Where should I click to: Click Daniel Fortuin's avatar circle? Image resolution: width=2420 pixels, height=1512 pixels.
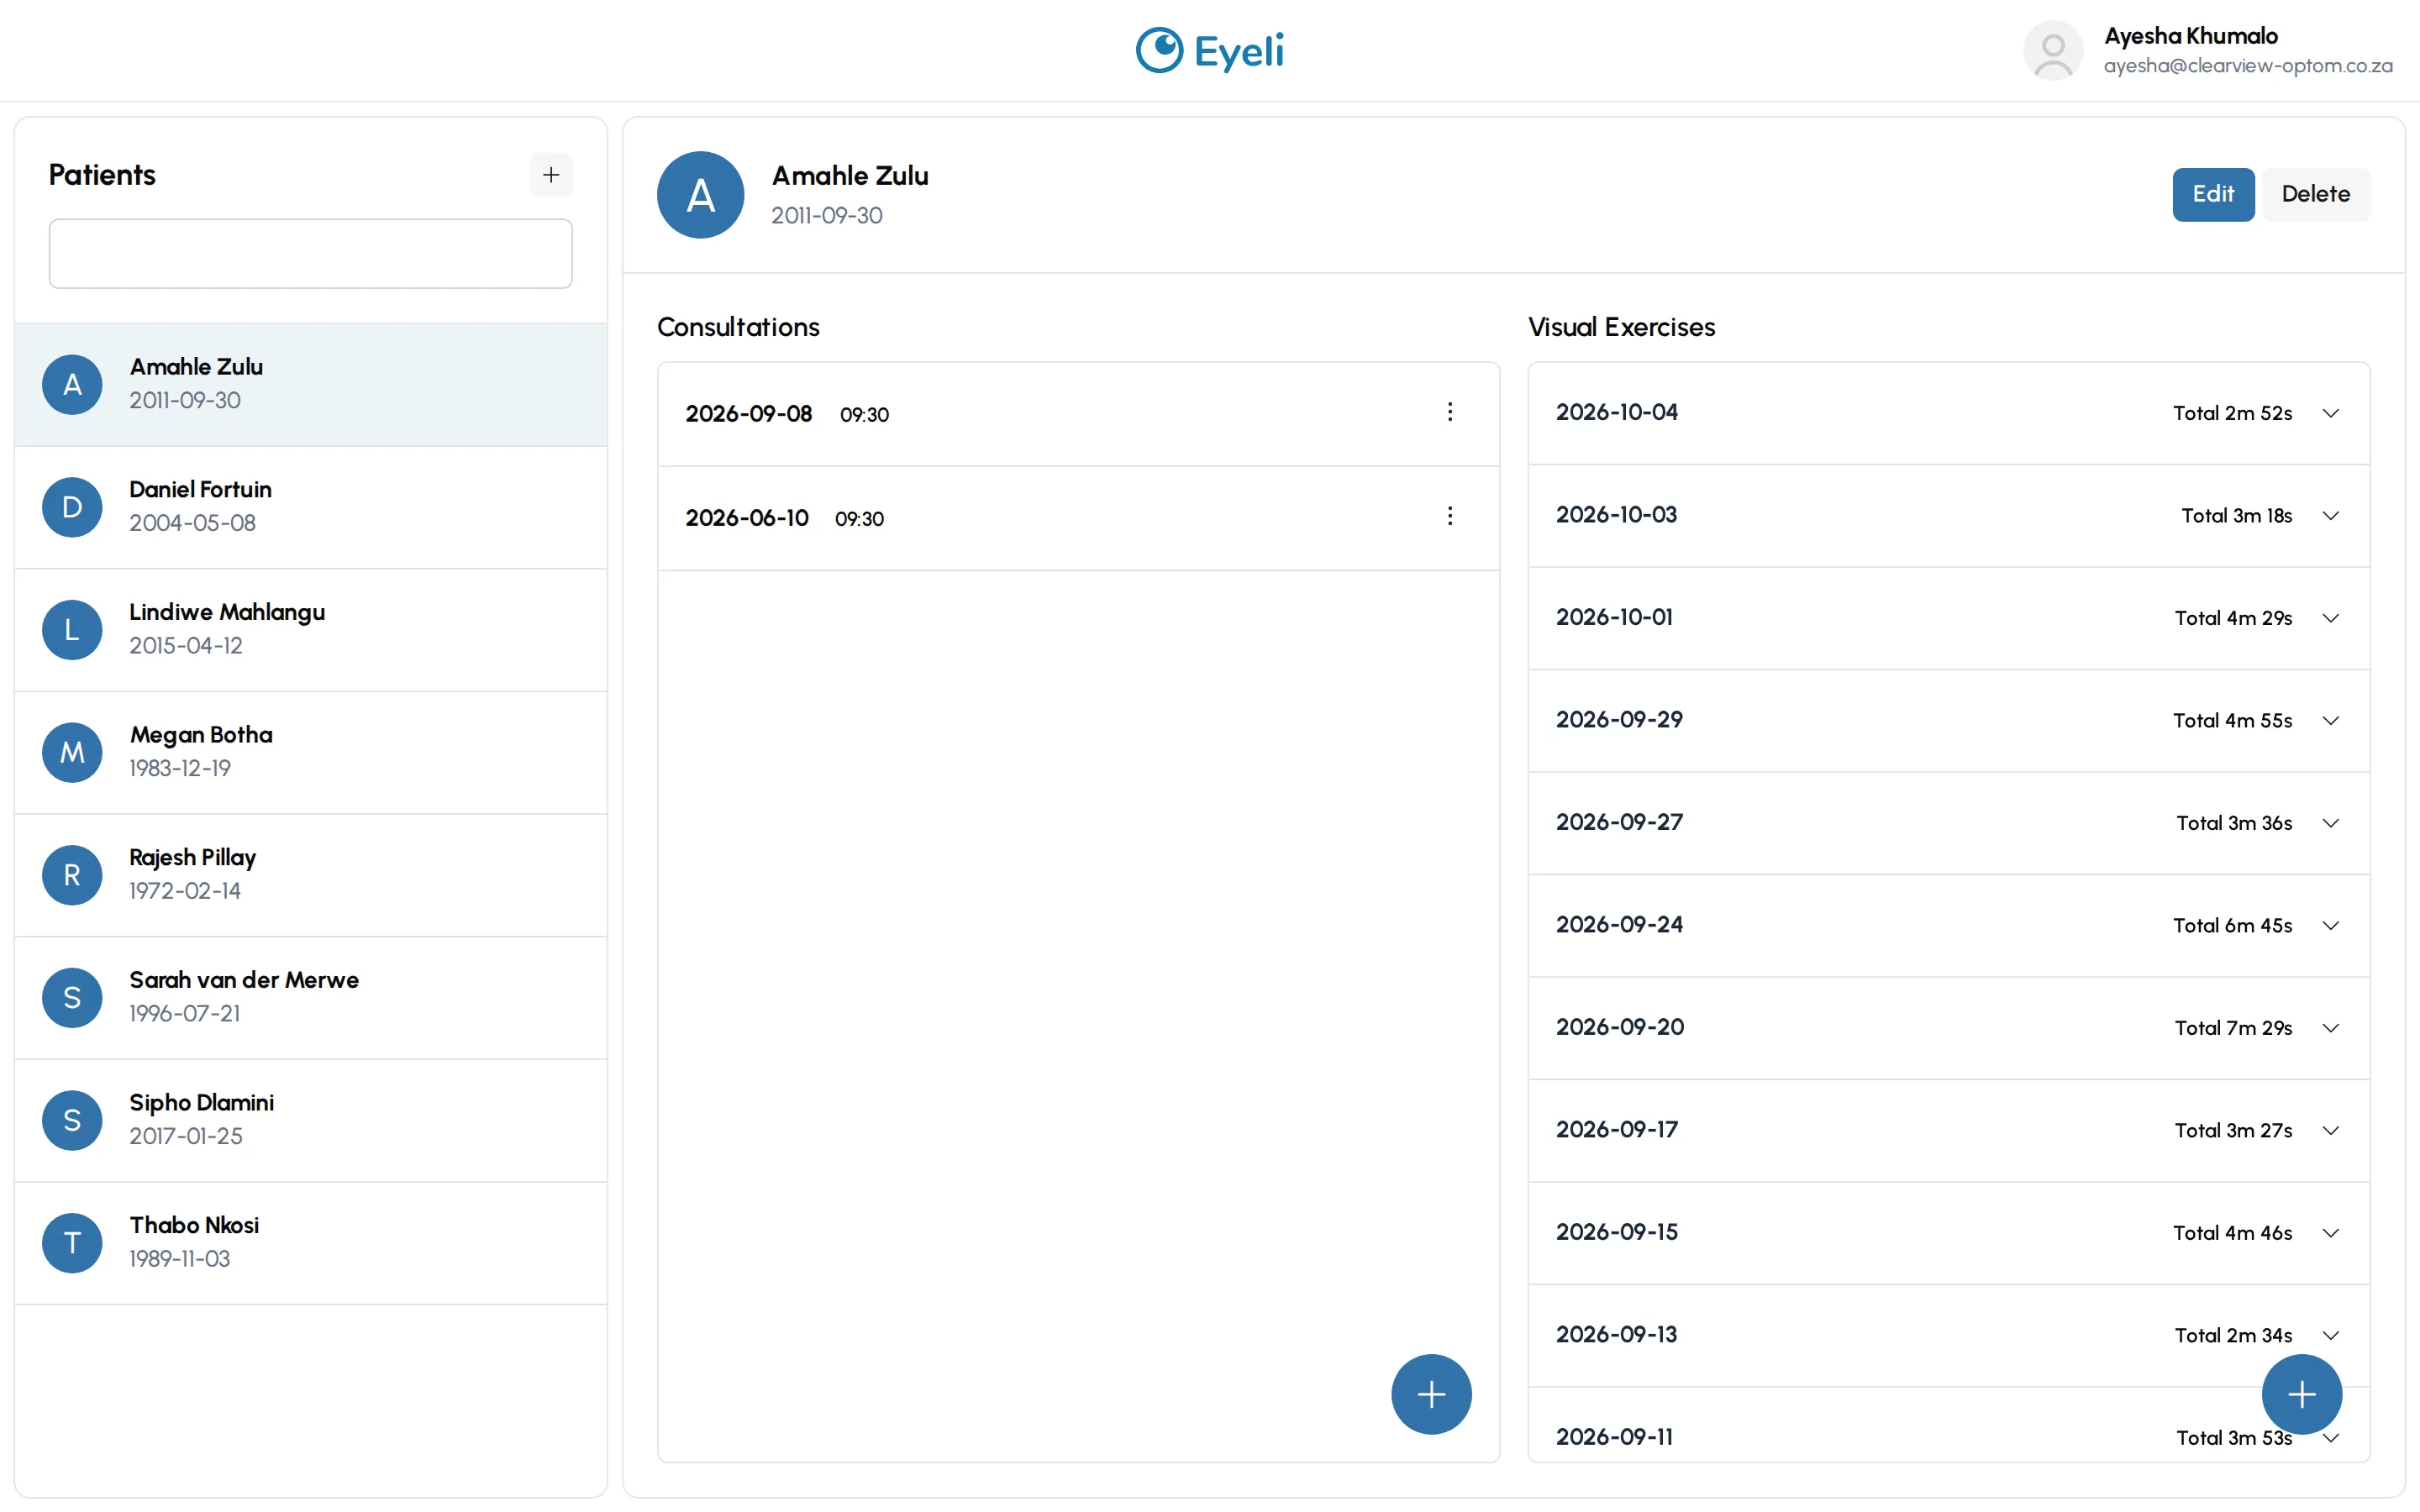pos(72,507)
